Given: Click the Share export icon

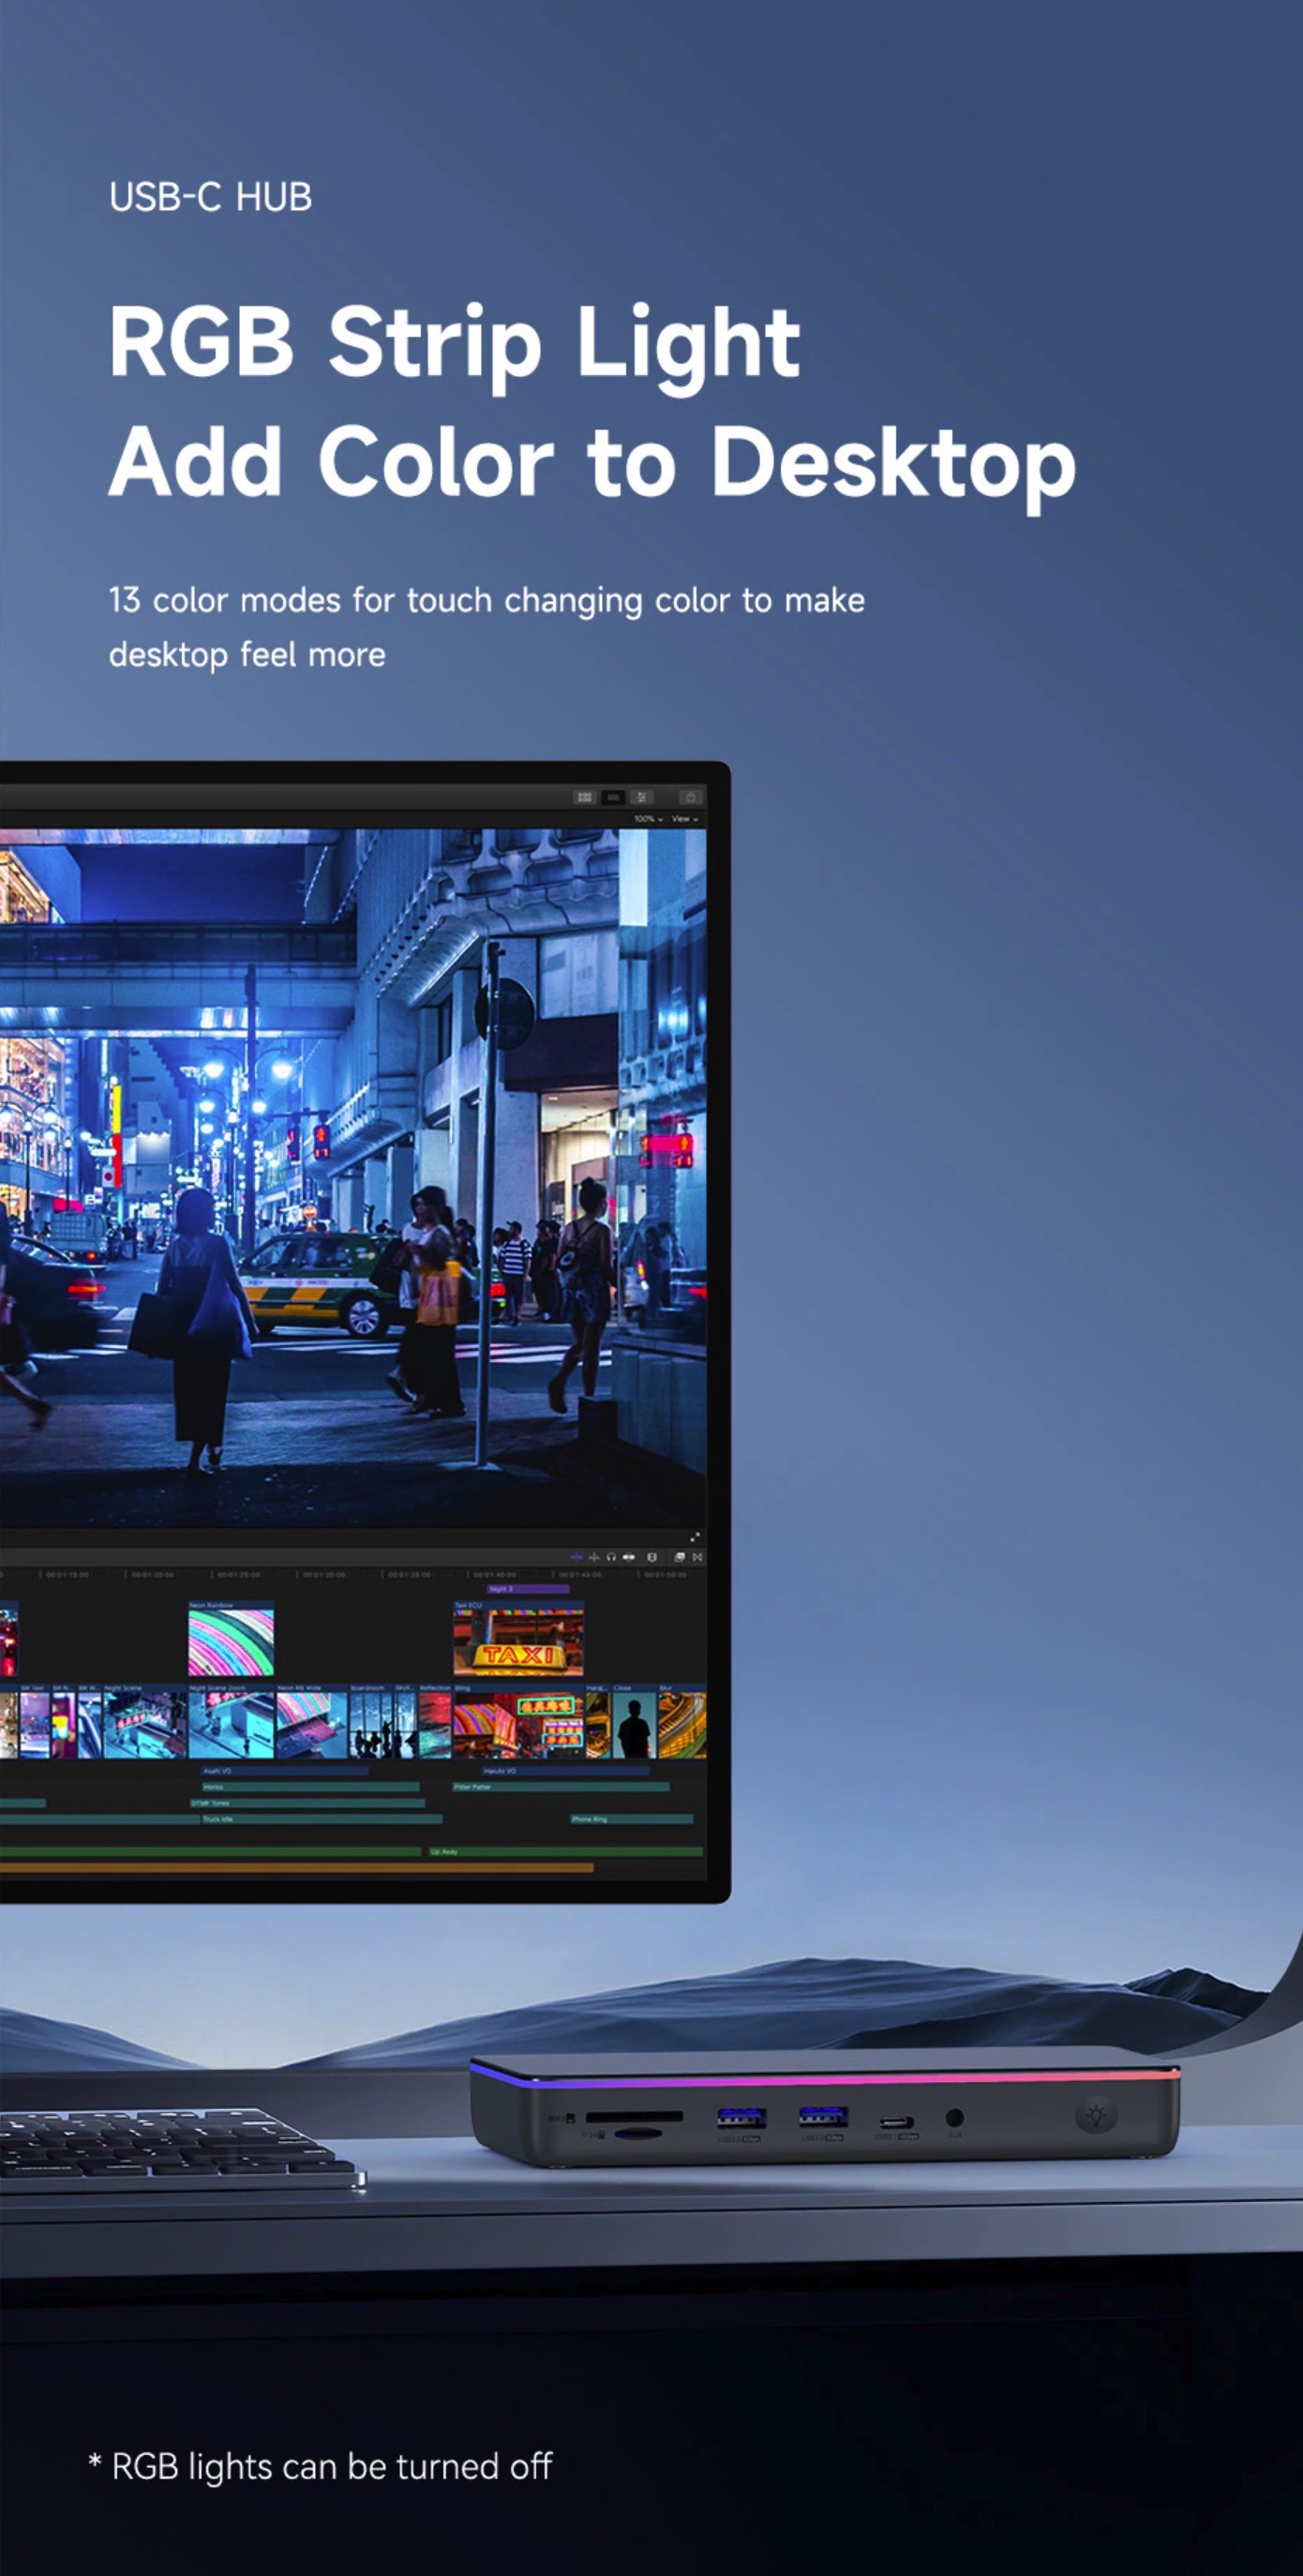Looking at the screenshot, I should coord(690,797).
